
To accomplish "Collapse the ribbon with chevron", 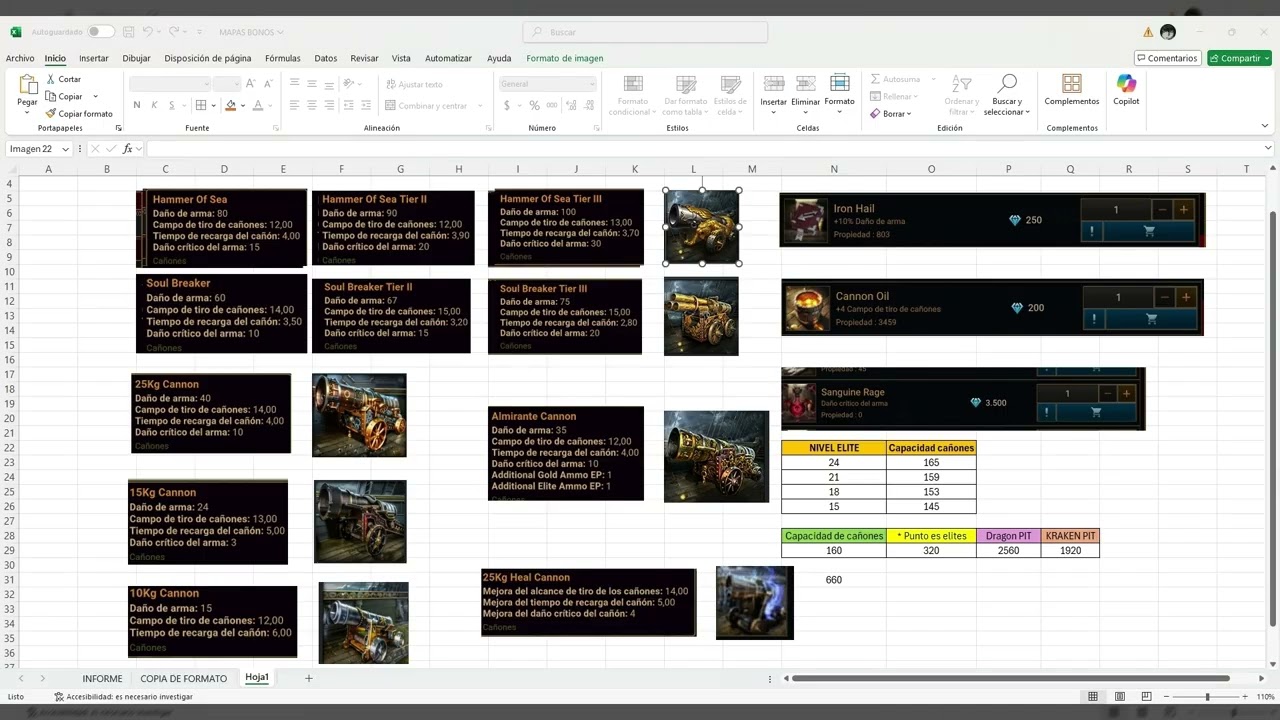I will (x=1267, y=126).
